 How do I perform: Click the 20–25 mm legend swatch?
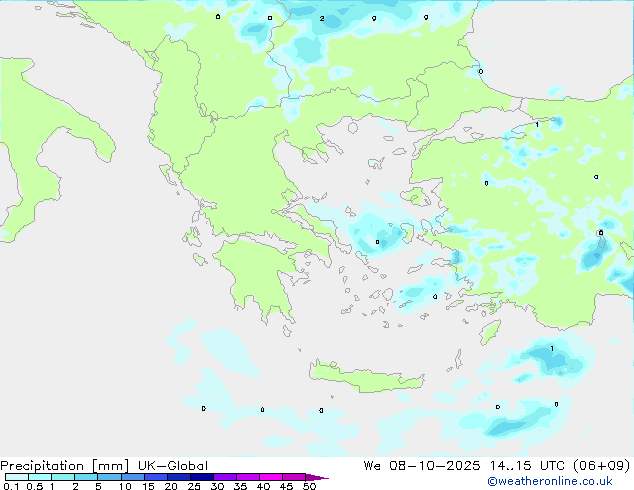point(178,477)
